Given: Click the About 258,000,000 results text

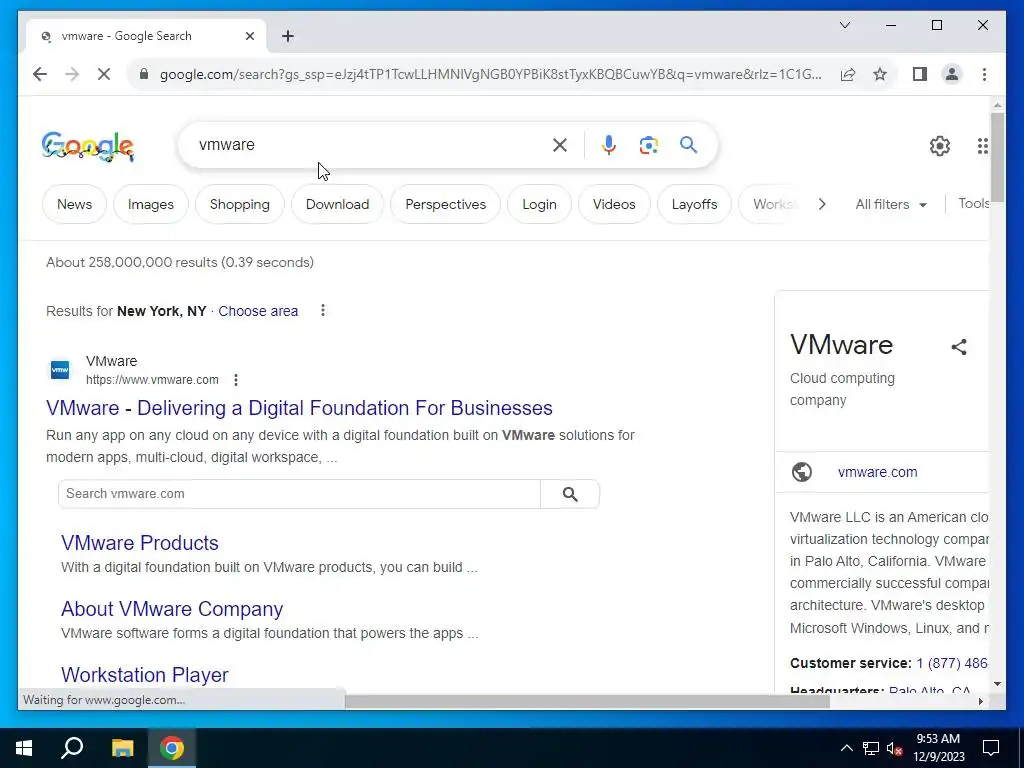Looking at the screenshot, I should [x=180, y=263].
